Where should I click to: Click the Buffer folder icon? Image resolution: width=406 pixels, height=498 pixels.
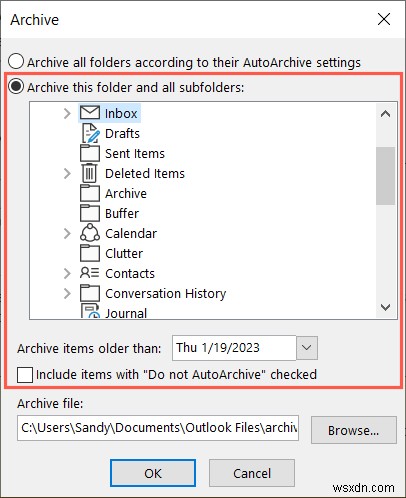click(x=90, y=213)
